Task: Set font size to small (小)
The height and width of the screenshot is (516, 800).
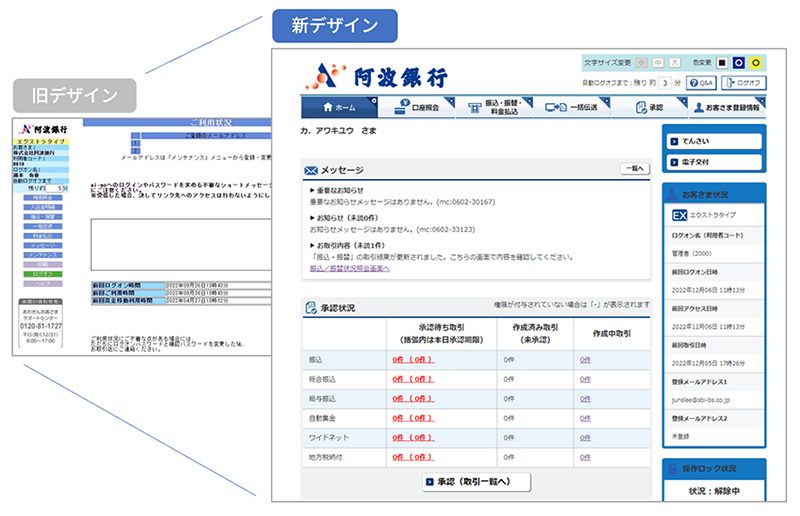Action: (642, 63)
